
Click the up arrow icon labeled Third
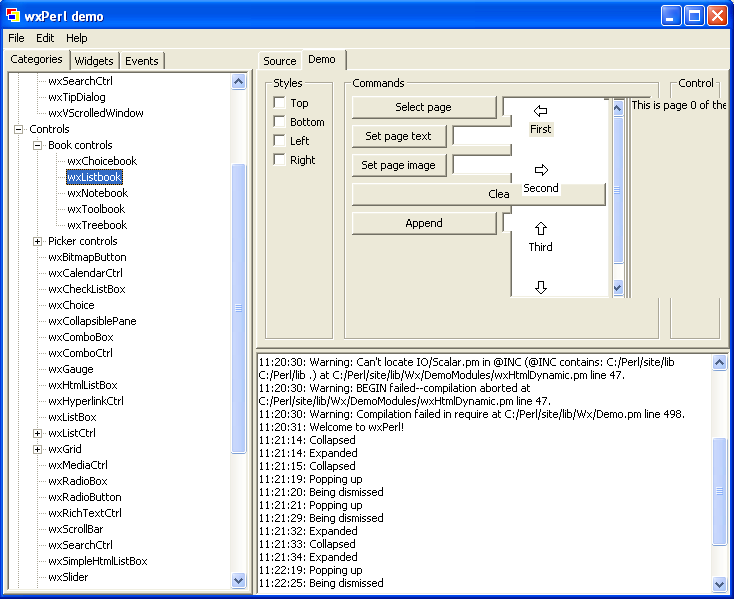(541, 229)
